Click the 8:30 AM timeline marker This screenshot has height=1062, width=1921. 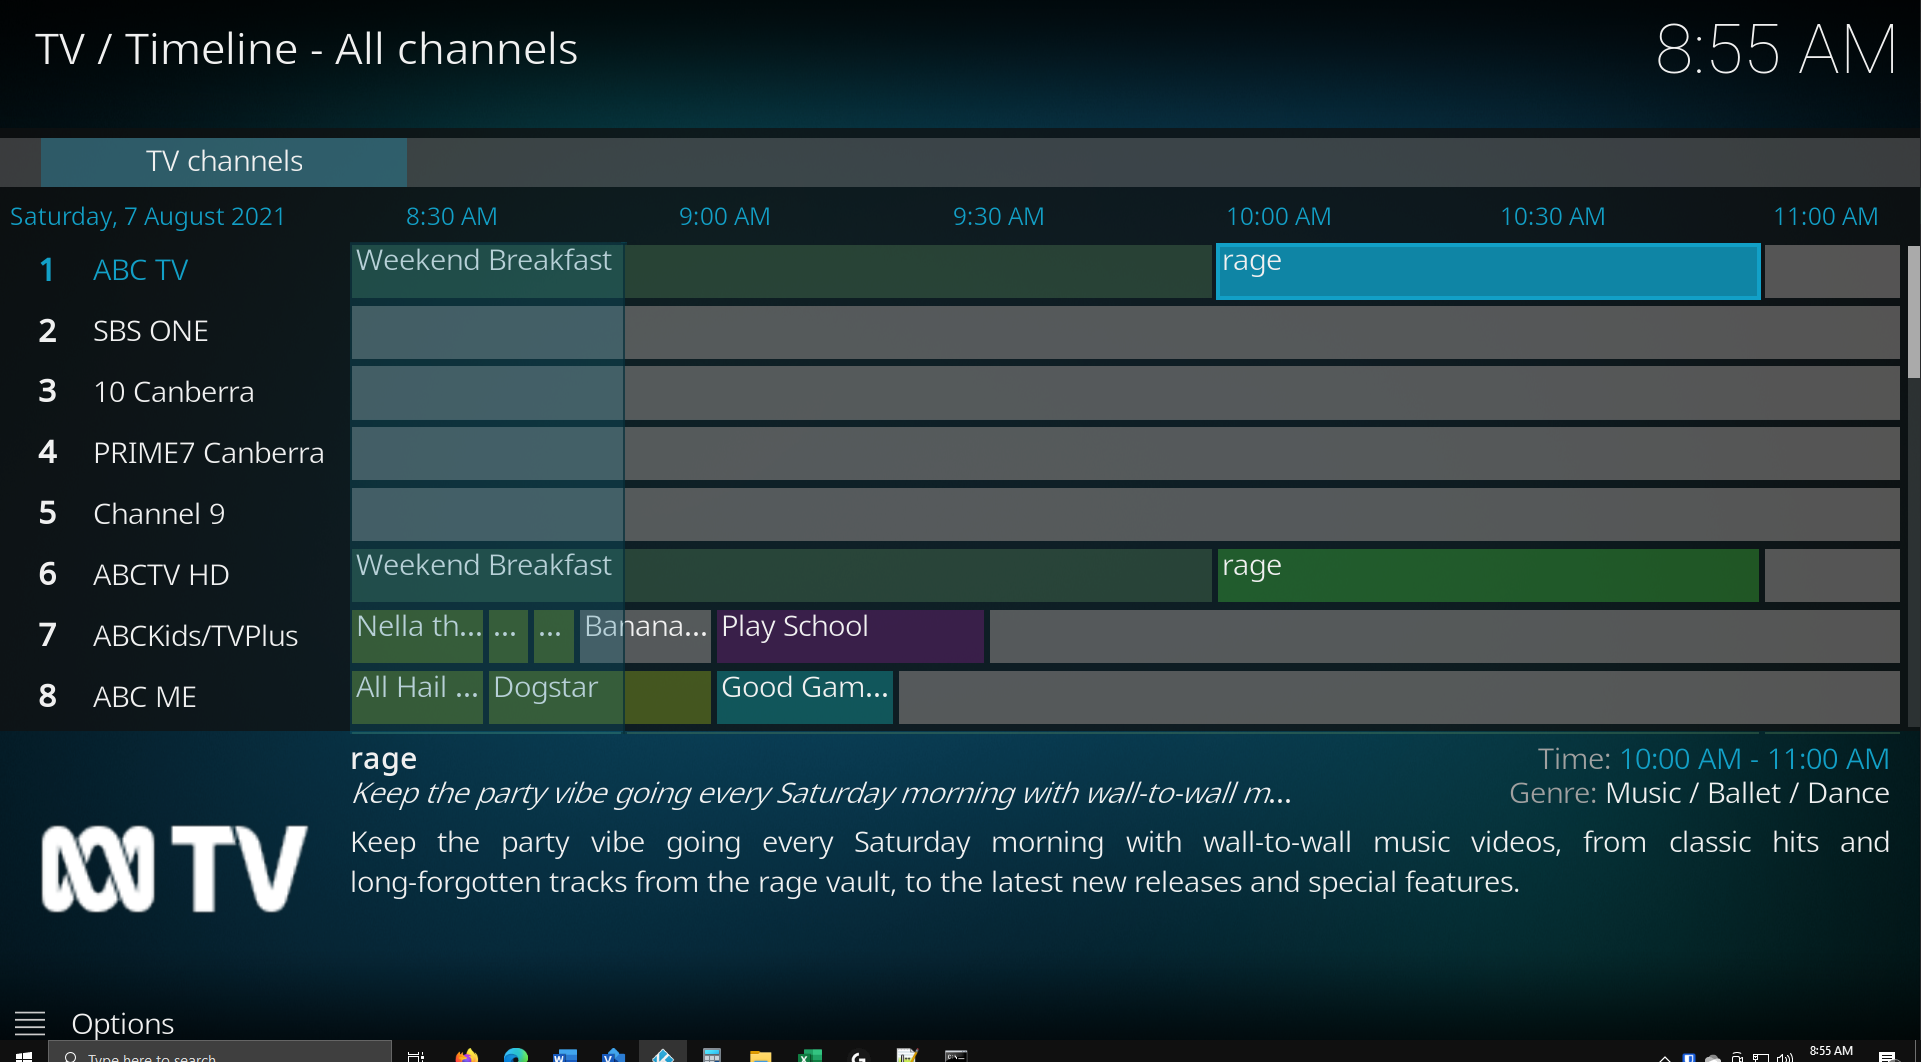(451, 217)
